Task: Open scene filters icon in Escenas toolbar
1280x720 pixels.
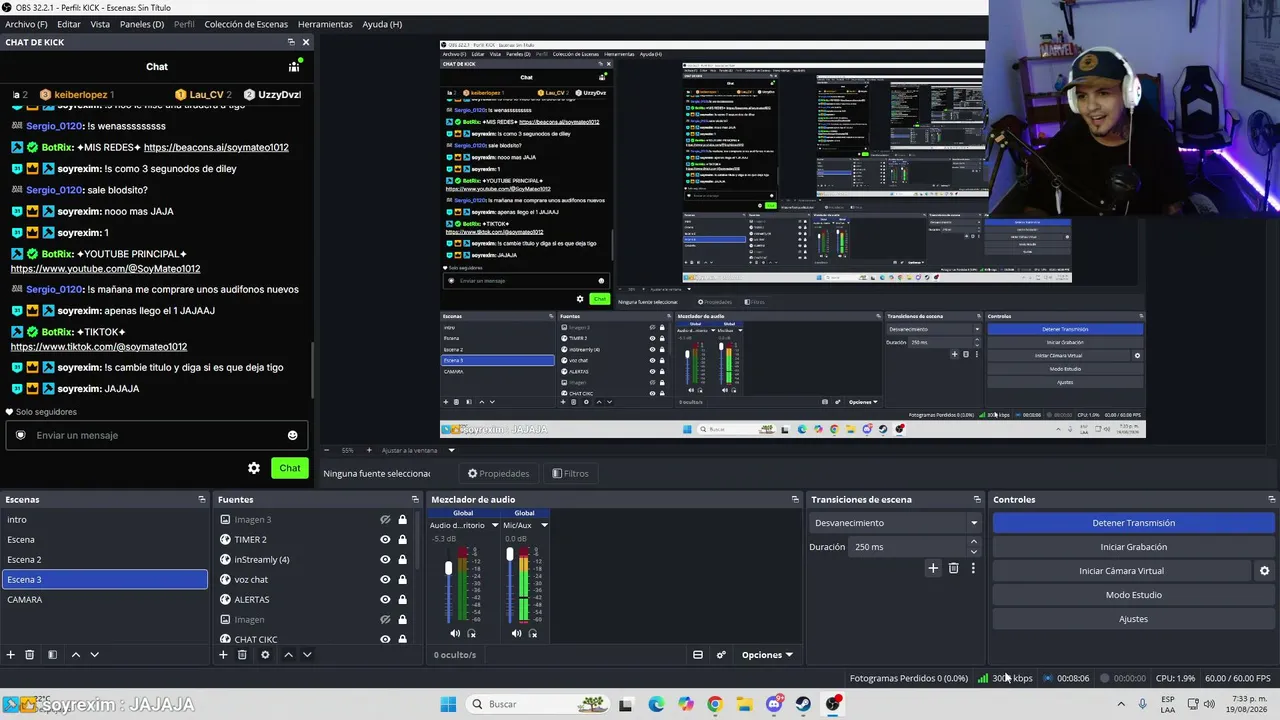Action: click(52, 655)
